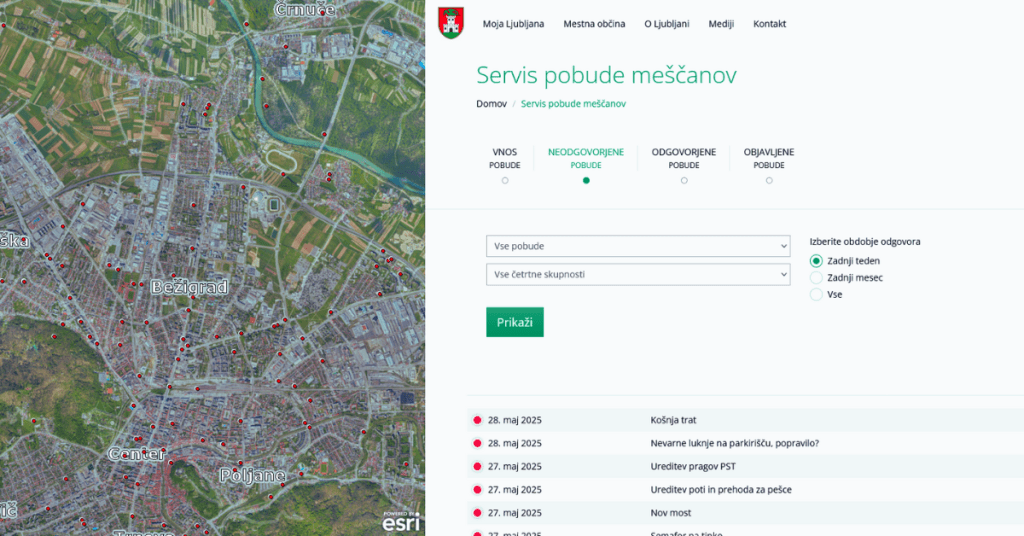Expand the Vse četrtne skupnosti dropdown
The width and height of the screenshot is (1024, 536).
click(x=638, y=274)
